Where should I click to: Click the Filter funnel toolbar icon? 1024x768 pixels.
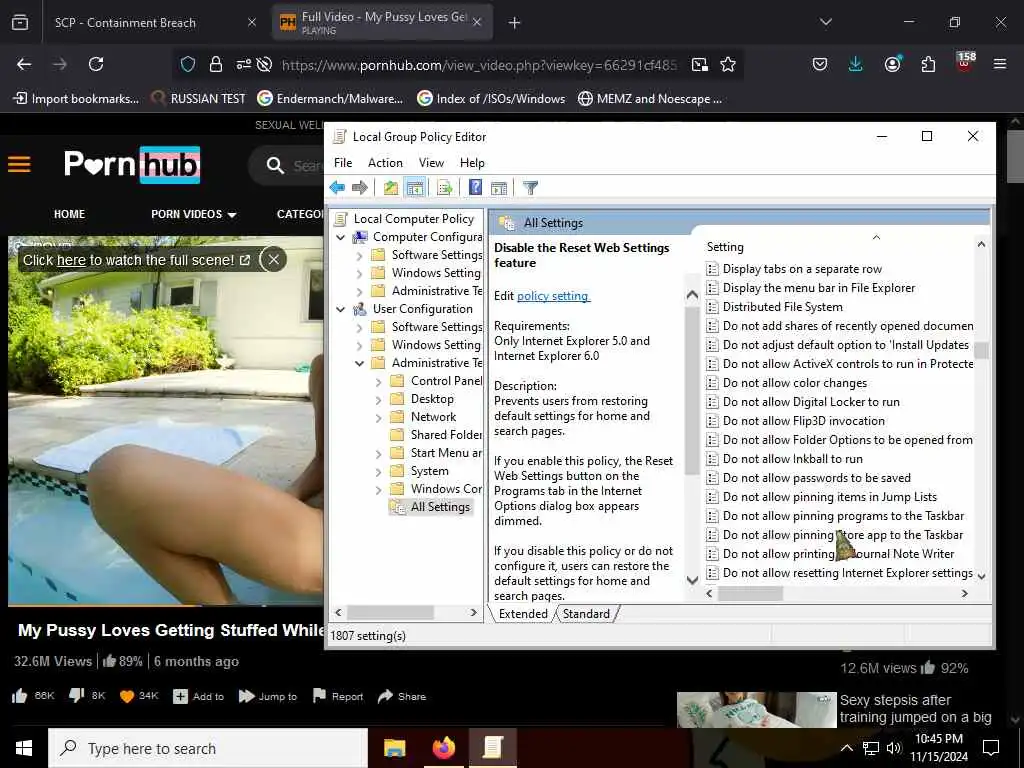530,188
